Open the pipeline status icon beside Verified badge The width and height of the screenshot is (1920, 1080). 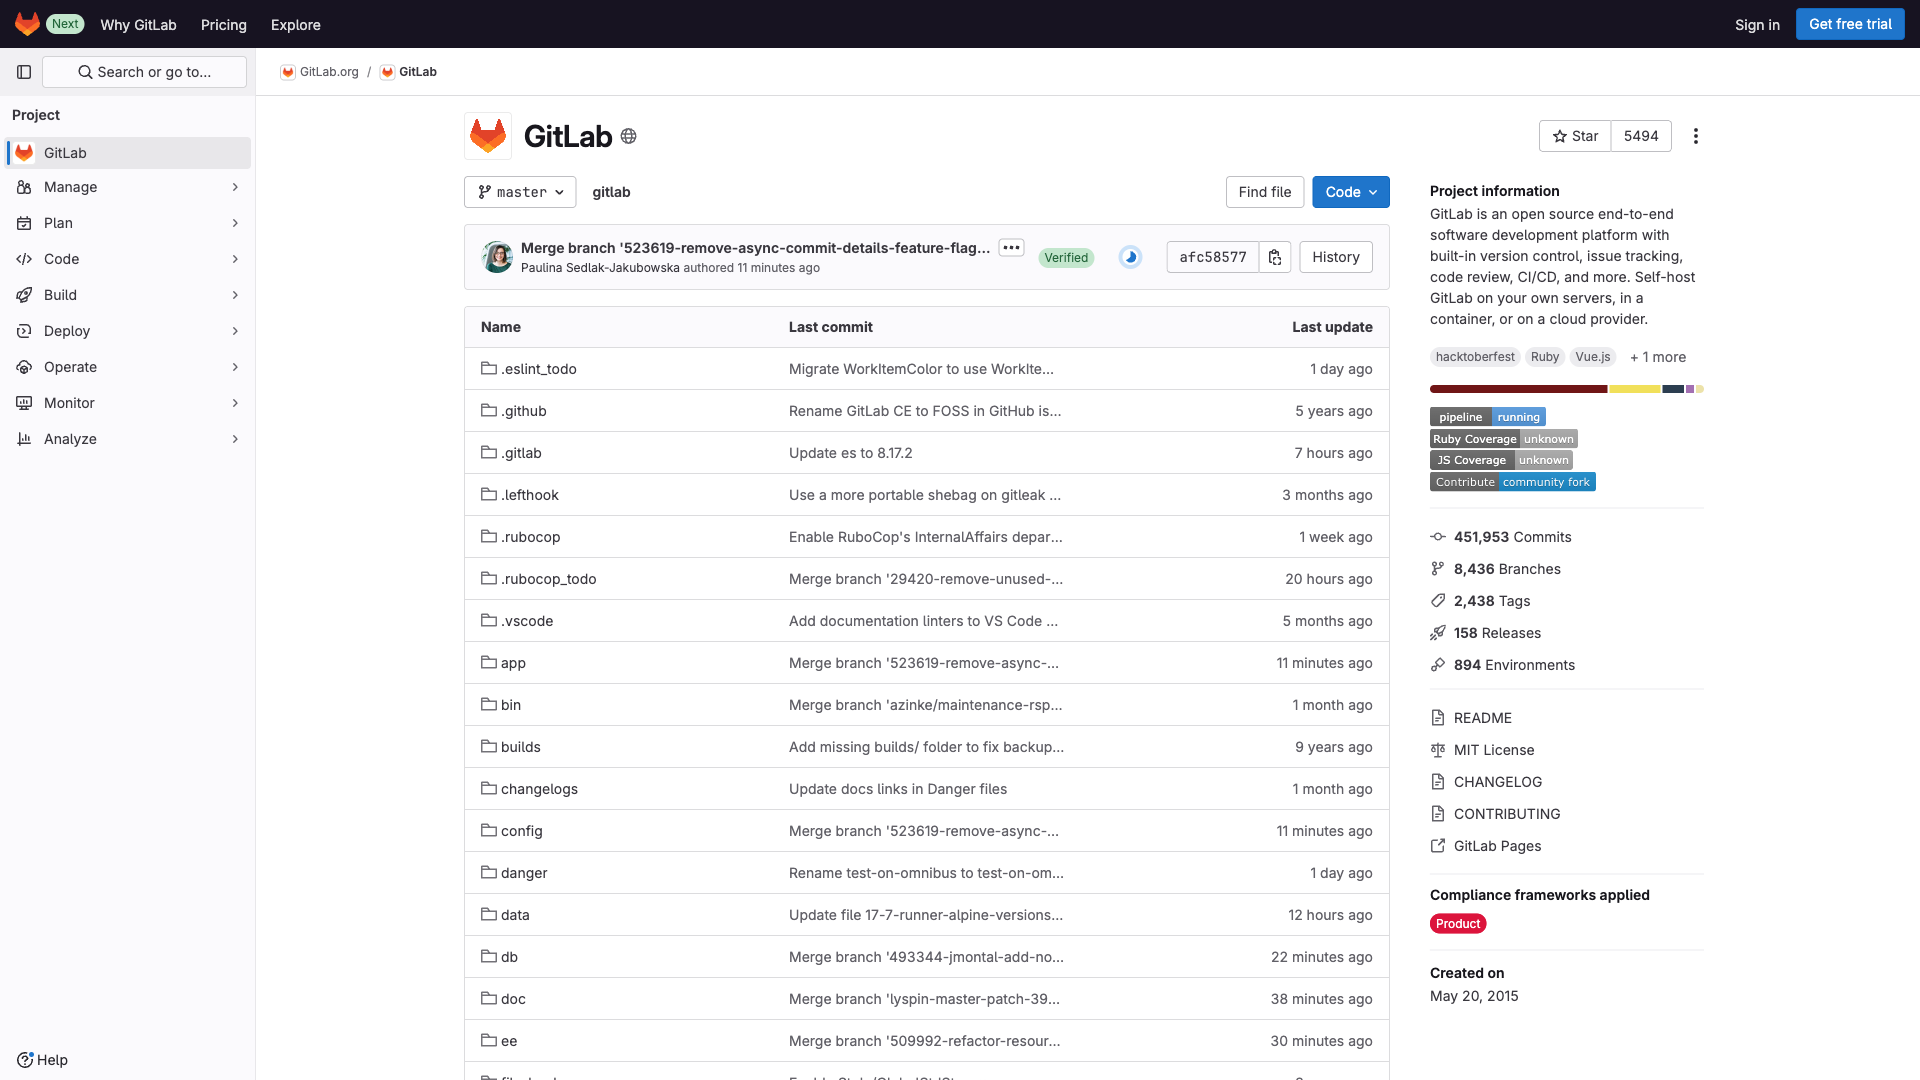[x=1129, y=257]
